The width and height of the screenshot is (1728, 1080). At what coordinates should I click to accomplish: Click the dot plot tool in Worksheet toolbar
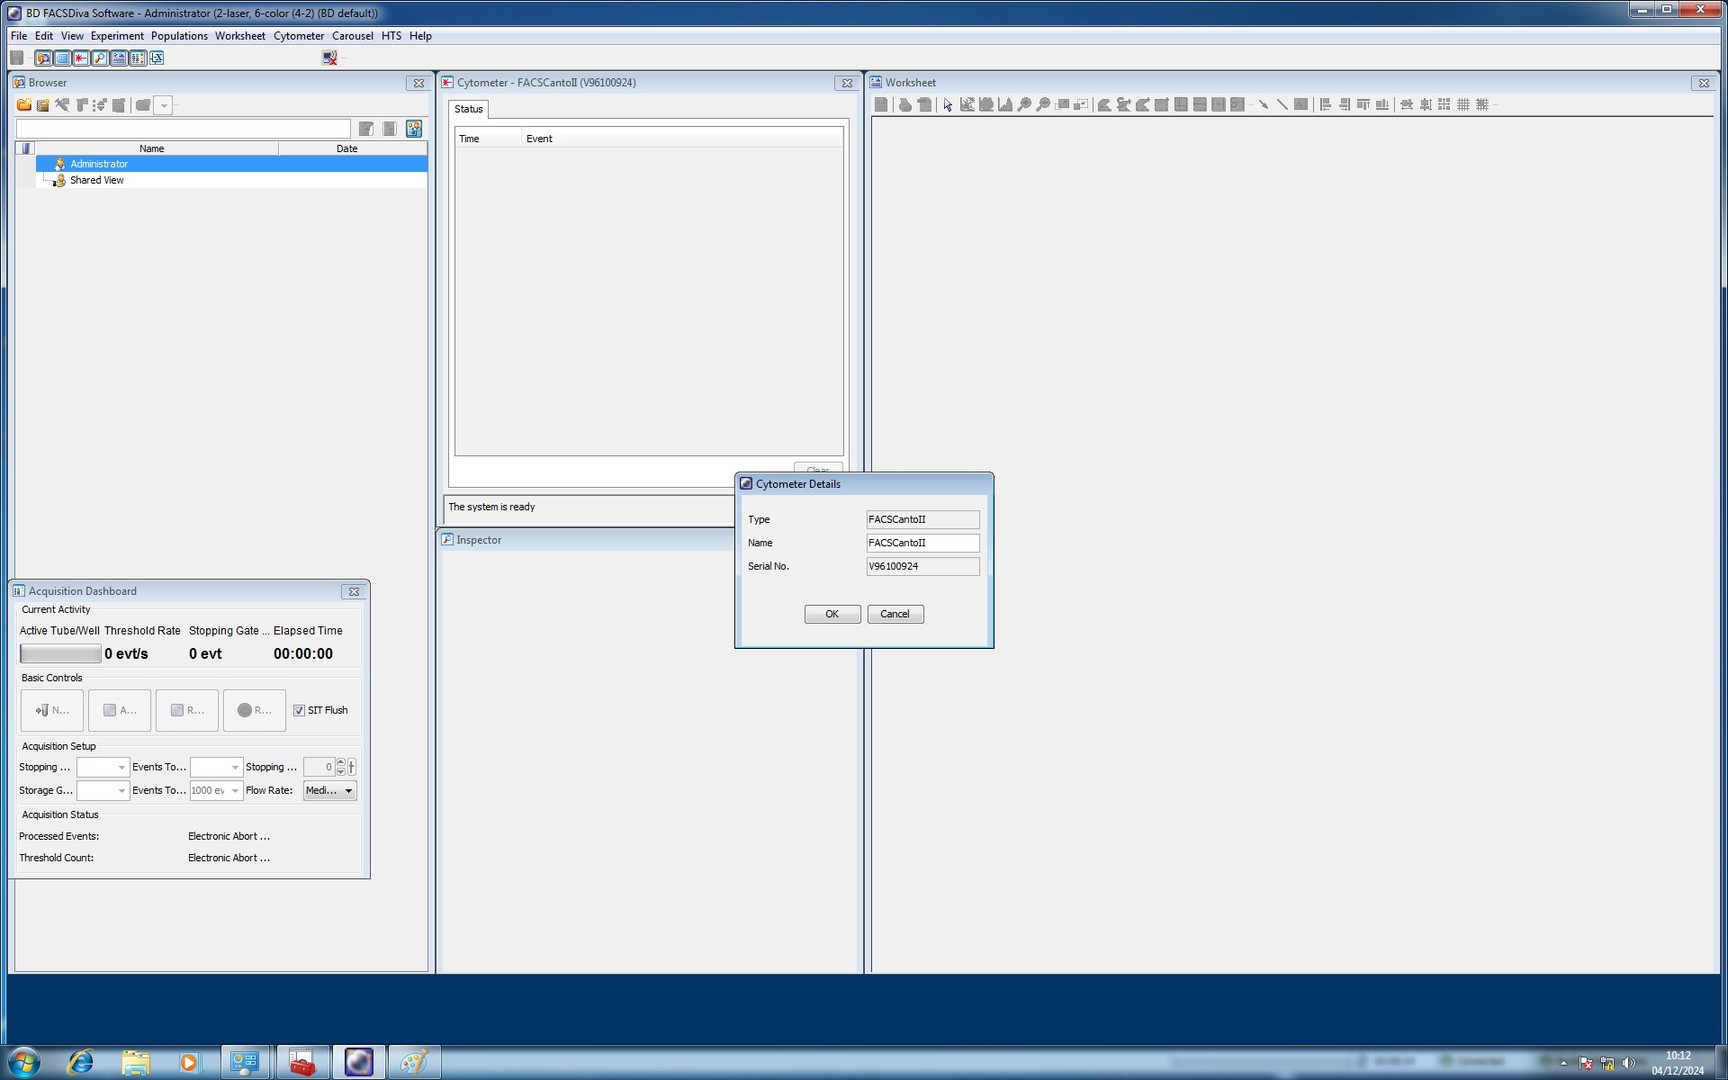(967, 104)
